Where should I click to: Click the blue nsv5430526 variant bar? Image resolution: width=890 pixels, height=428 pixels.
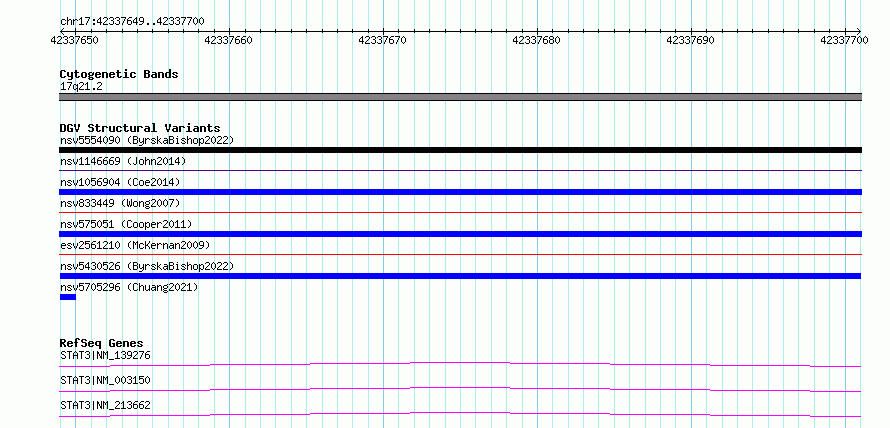click(460, 276)
